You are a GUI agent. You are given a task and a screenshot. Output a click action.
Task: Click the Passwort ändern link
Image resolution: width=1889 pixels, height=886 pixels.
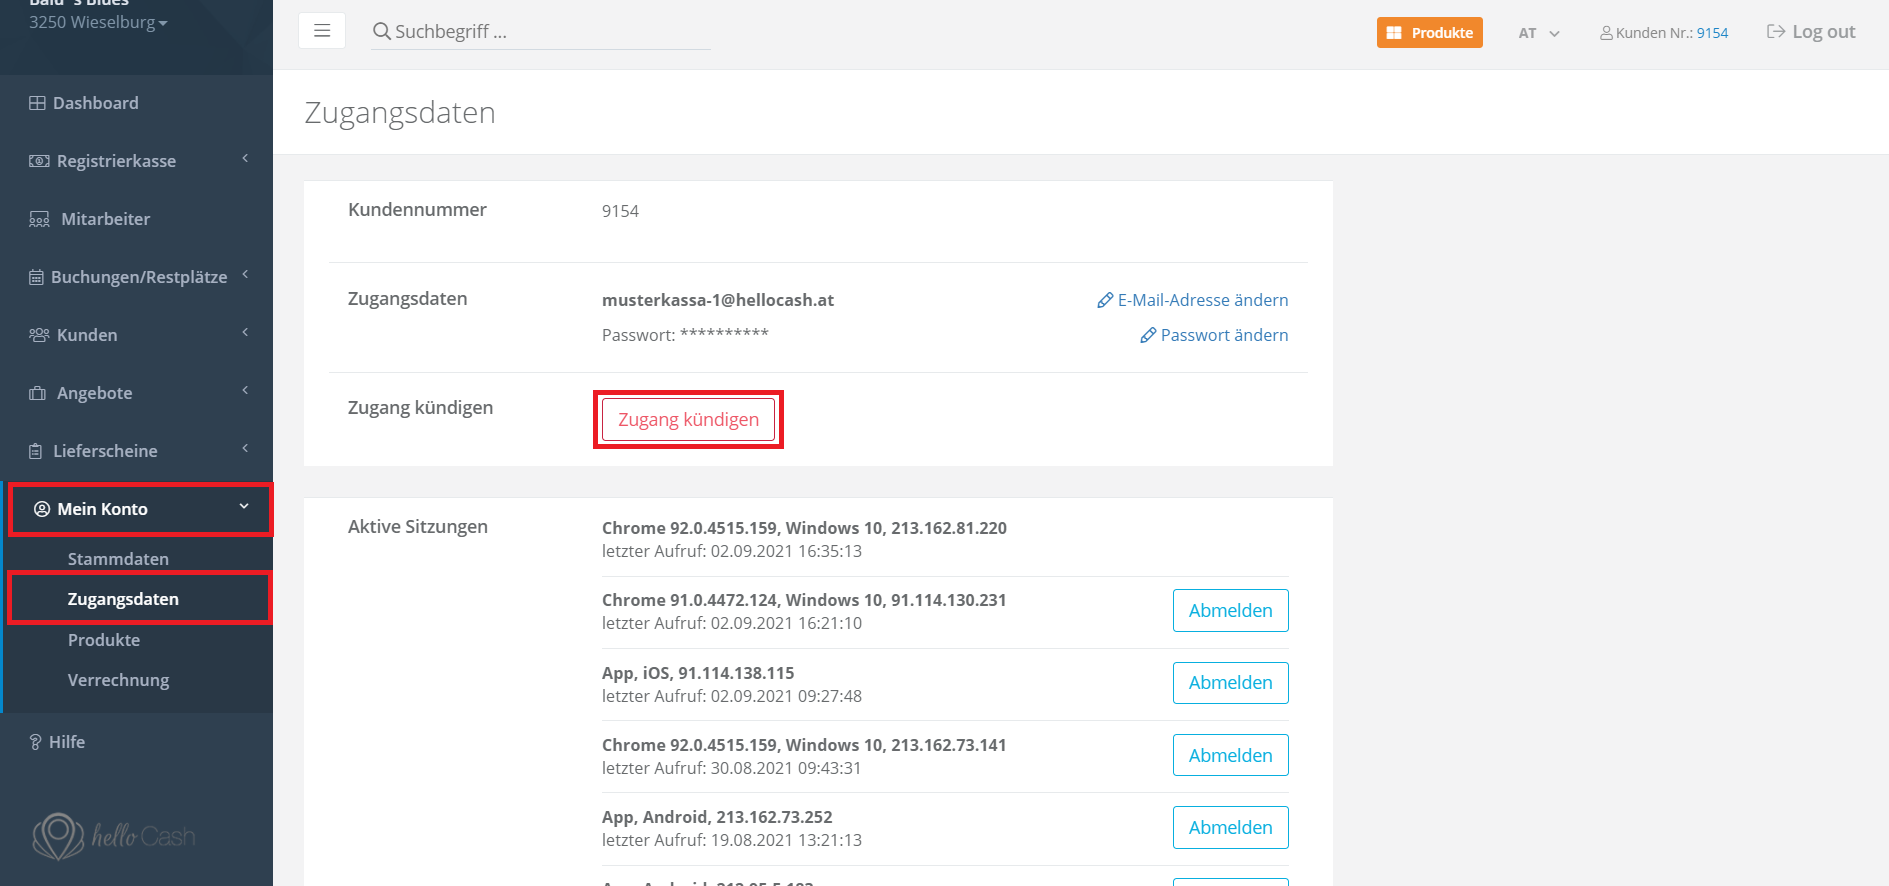pyautogui.click(x=1224, y=335)
